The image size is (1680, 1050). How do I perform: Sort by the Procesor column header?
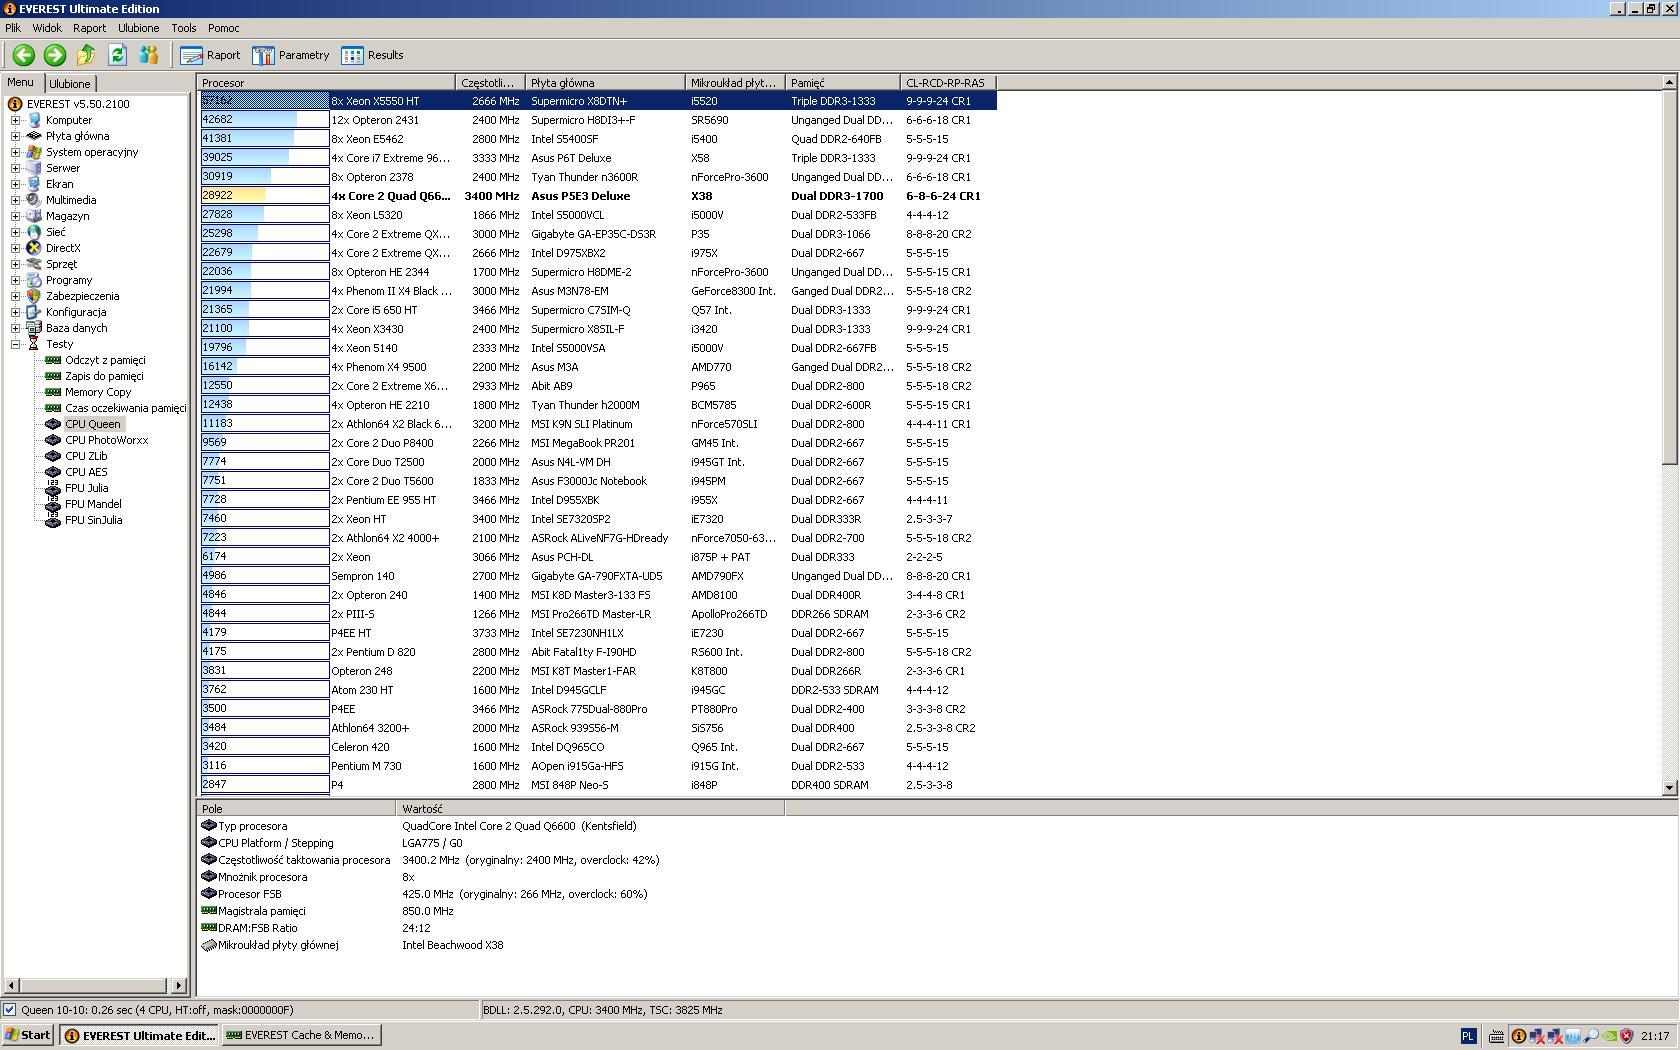[326, 83]
